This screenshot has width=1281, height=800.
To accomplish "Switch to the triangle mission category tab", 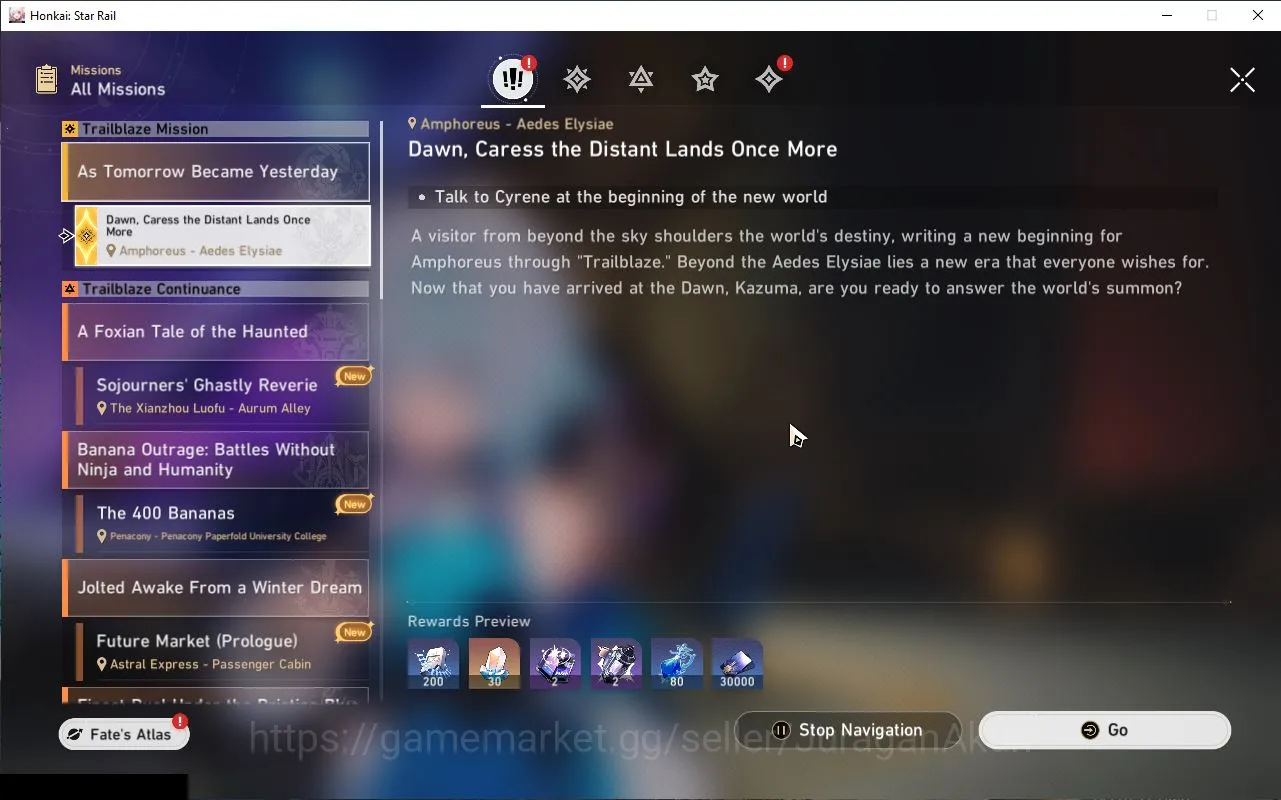I will point(641,80).
